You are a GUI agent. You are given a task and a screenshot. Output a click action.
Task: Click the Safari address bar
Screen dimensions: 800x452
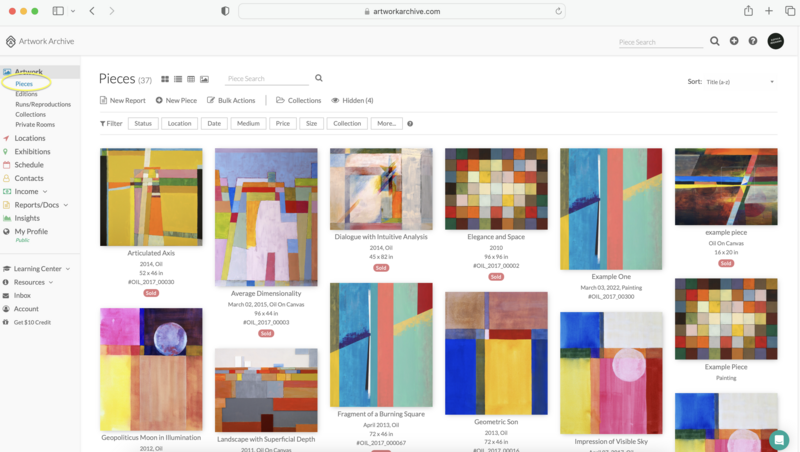coord(402,11)
